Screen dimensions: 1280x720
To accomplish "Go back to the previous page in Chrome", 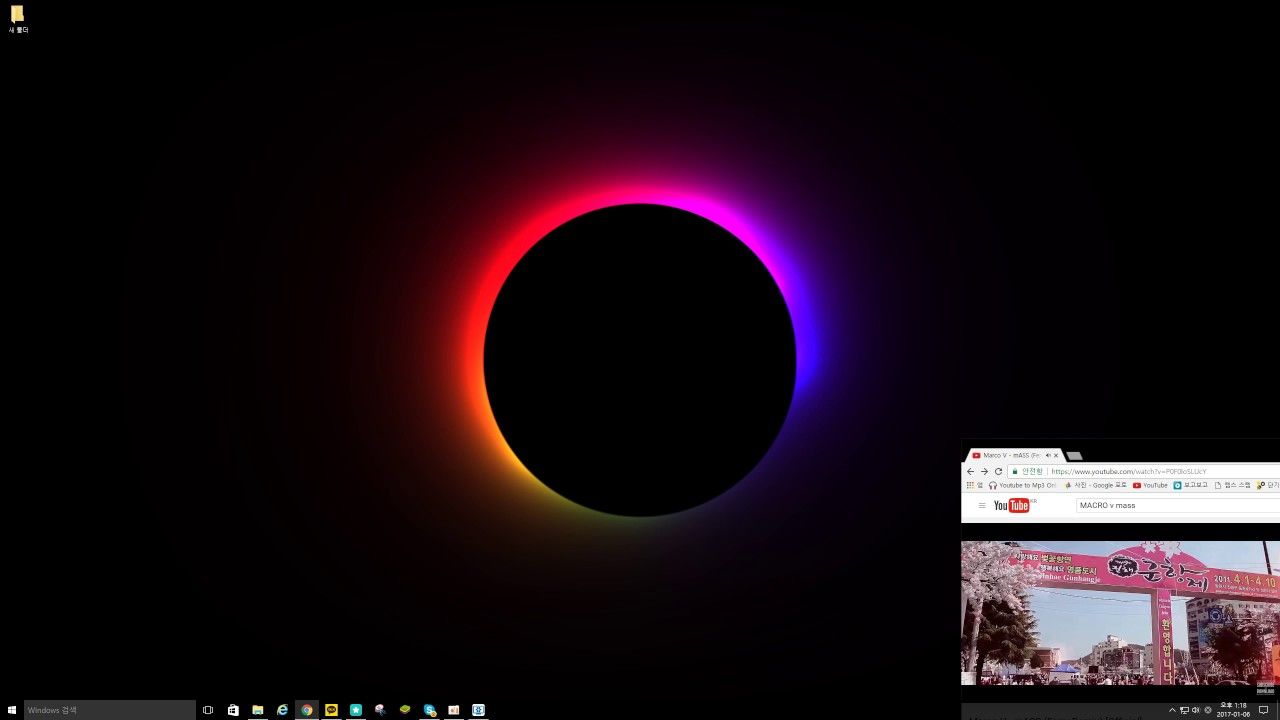I will click(x=970, y=471).
